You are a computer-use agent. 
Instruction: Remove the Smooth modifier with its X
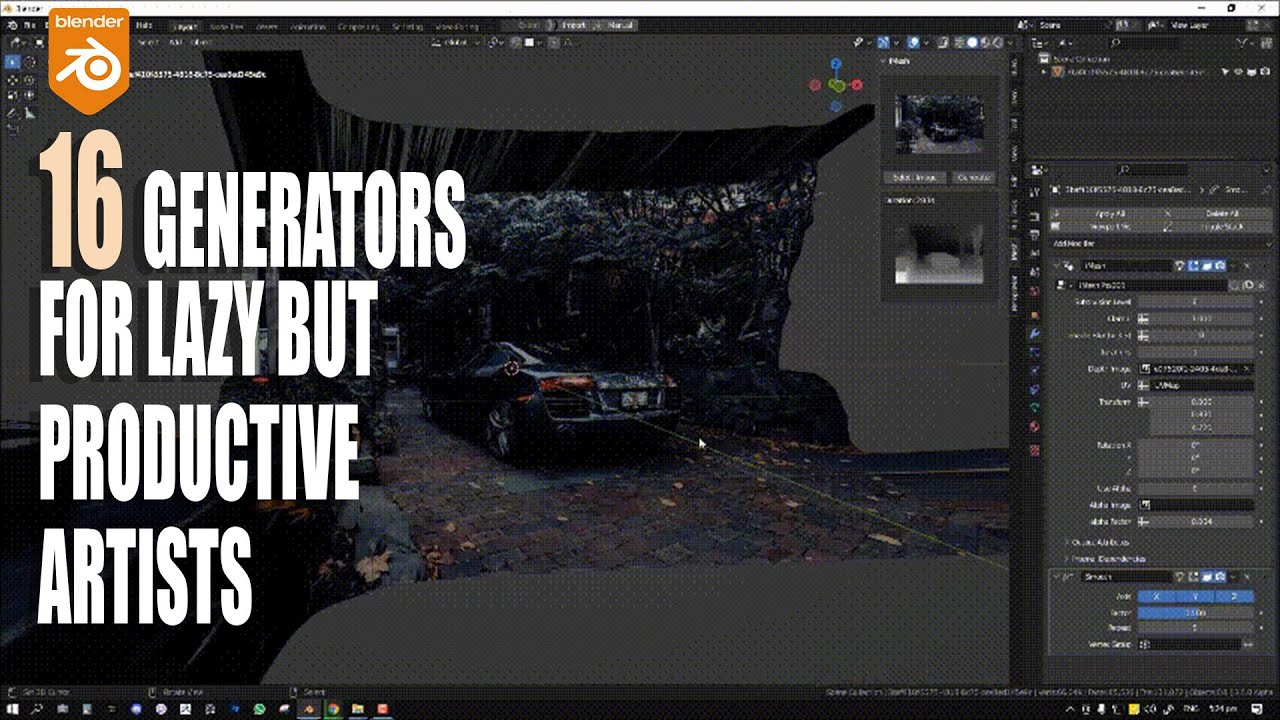click(1246, 577)
